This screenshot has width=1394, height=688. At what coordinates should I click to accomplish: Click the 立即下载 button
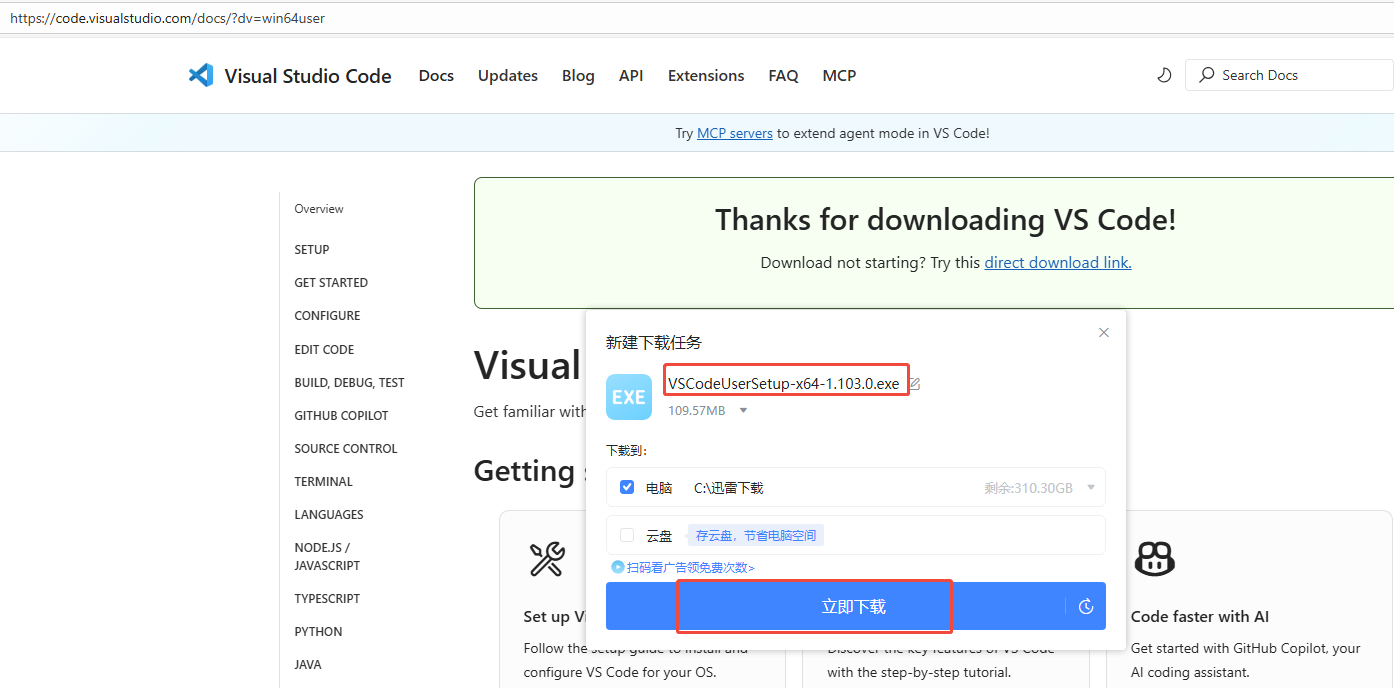pyautogui.click(x=856, y=606)
